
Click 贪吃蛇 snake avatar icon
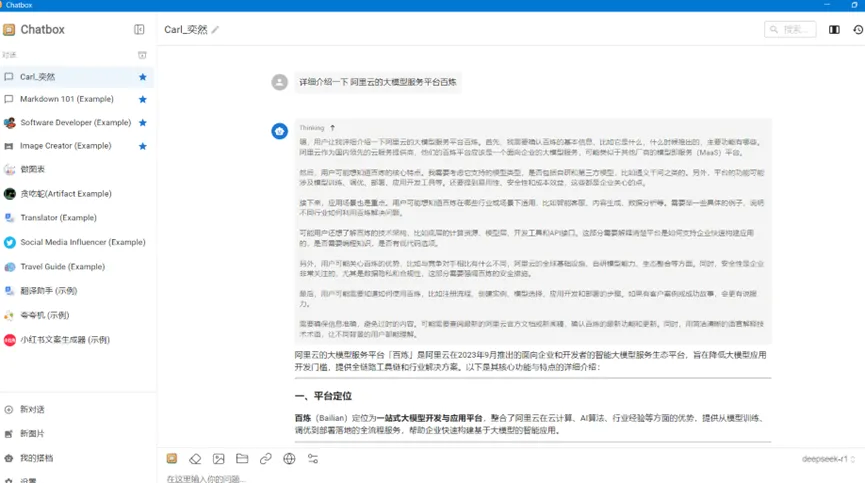coord(9,194)
